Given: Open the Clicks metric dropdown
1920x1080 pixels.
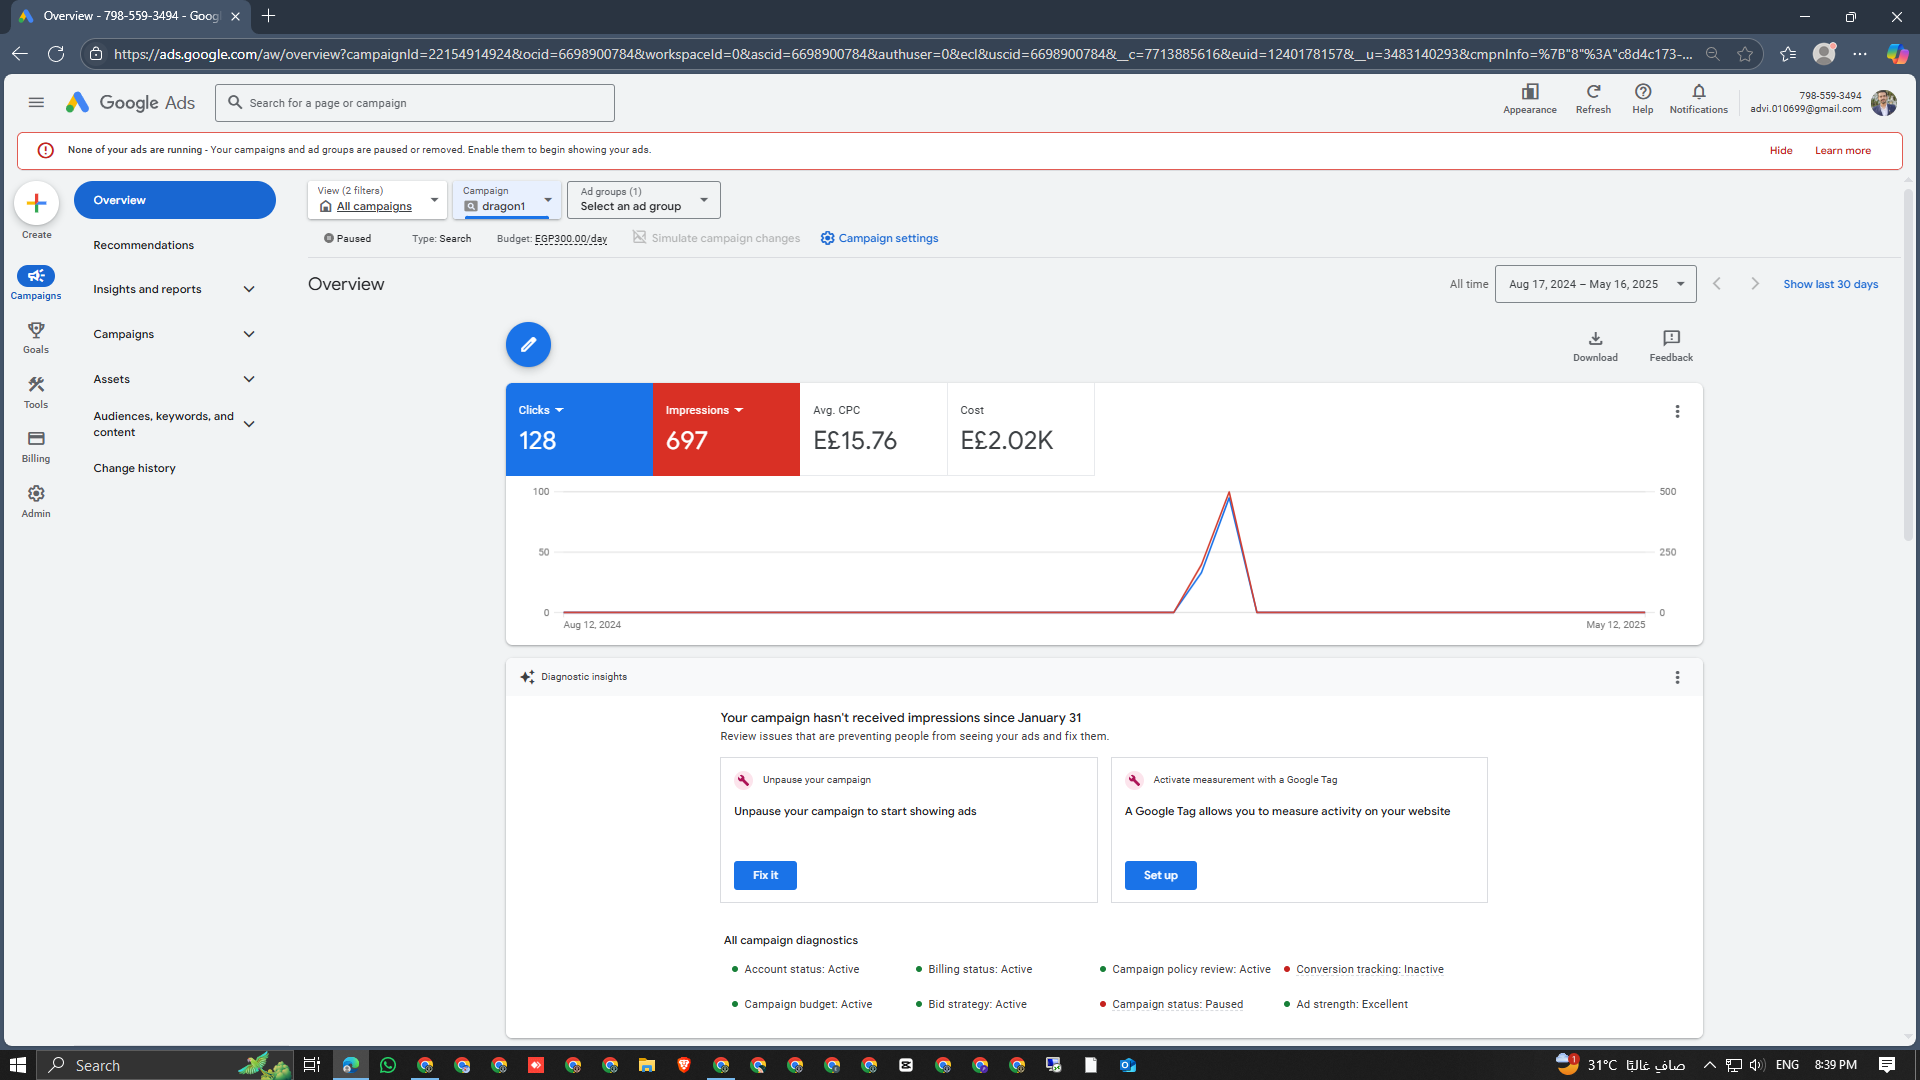Looking at the screenshot, I should coord(541,410).
